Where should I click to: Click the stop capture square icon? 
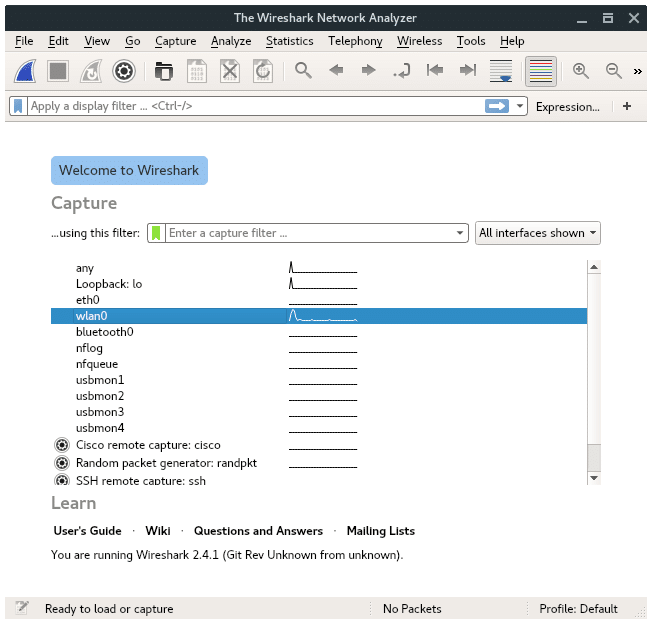58,71
